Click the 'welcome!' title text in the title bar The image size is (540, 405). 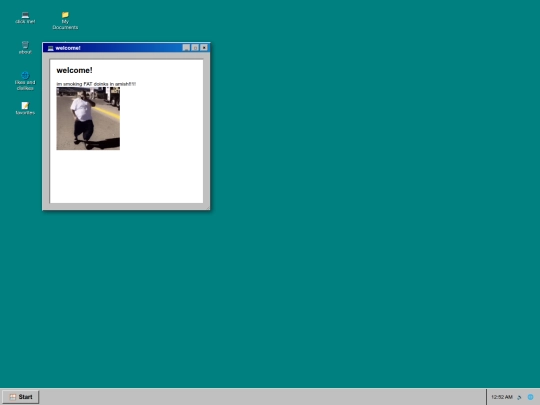point(68,48)
